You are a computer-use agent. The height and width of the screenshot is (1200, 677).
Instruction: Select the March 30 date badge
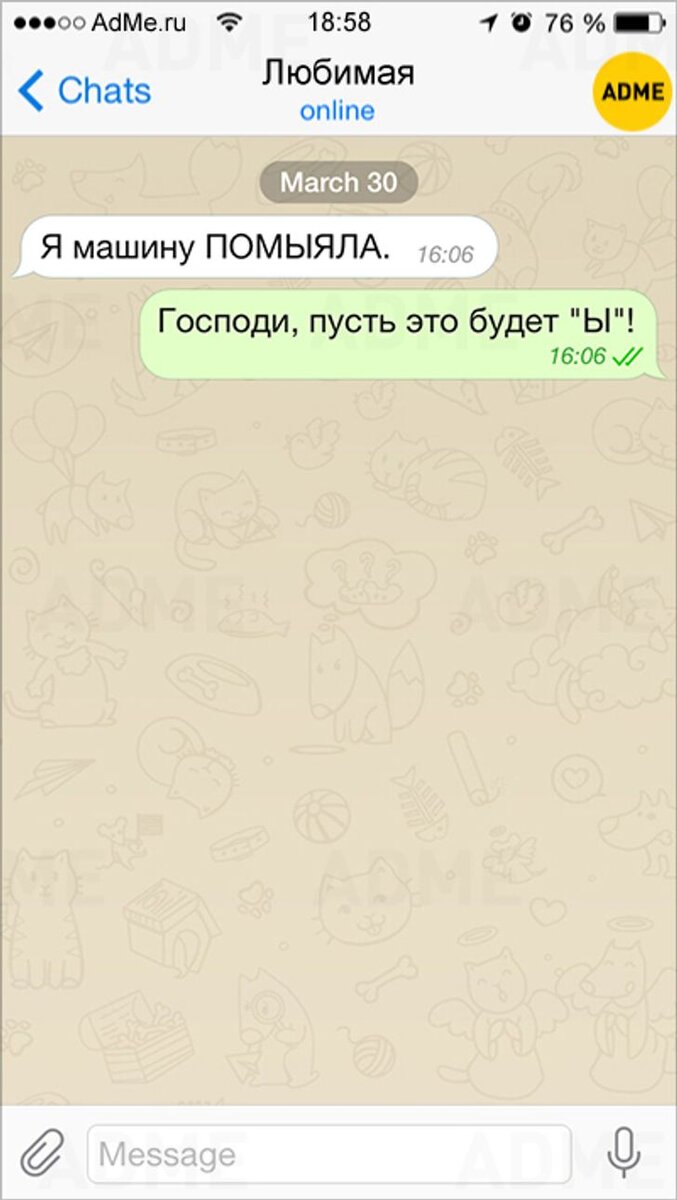(x=338, y=182)
